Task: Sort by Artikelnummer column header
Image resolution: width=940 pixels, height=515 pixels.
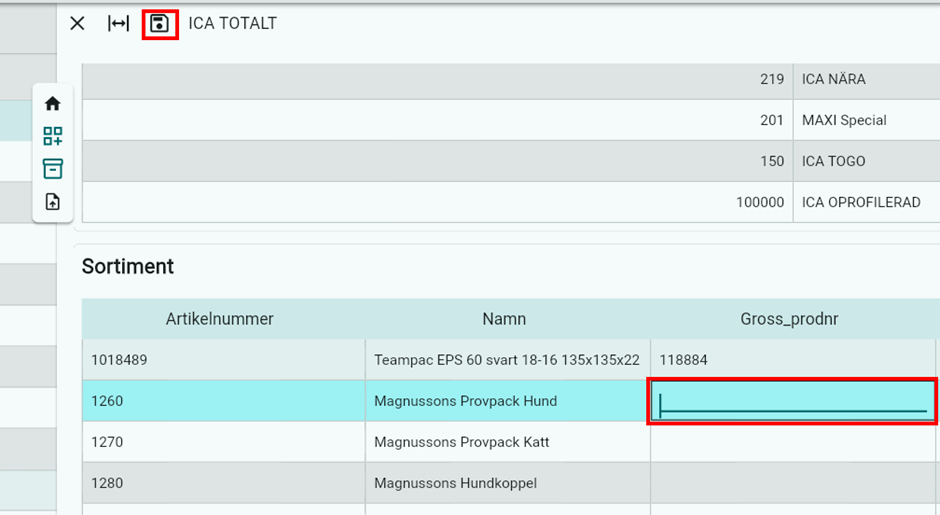Action: (219, 319)
